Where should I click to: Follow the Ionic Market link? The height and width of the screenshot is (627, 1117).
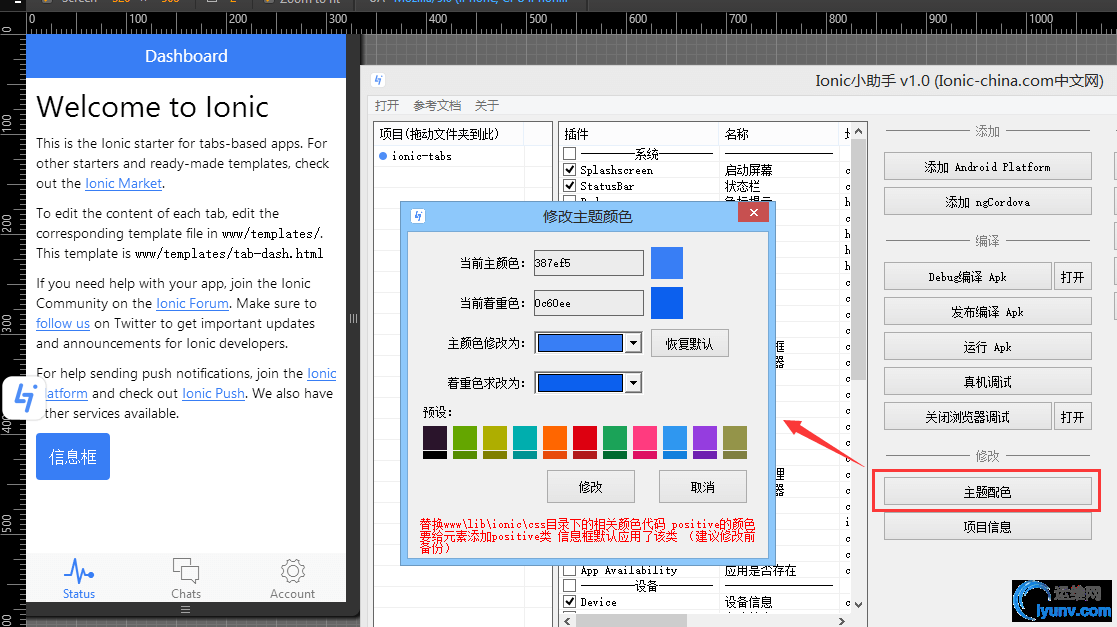123,183
